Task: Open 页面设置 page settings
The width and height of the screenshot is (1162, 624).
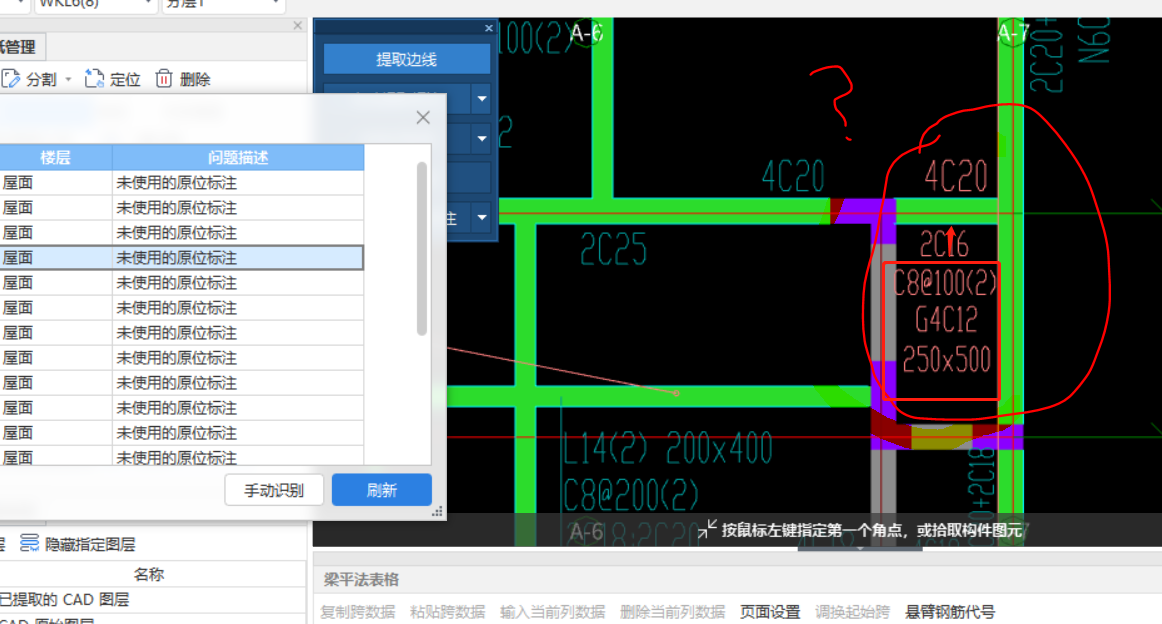Action: coord(770,612)
